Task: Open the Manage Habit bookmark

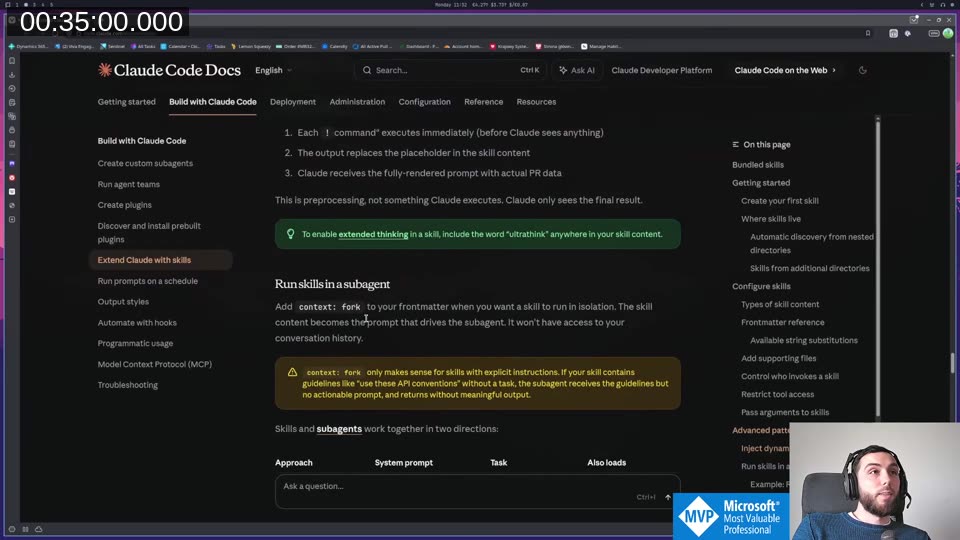Action: 601,47
